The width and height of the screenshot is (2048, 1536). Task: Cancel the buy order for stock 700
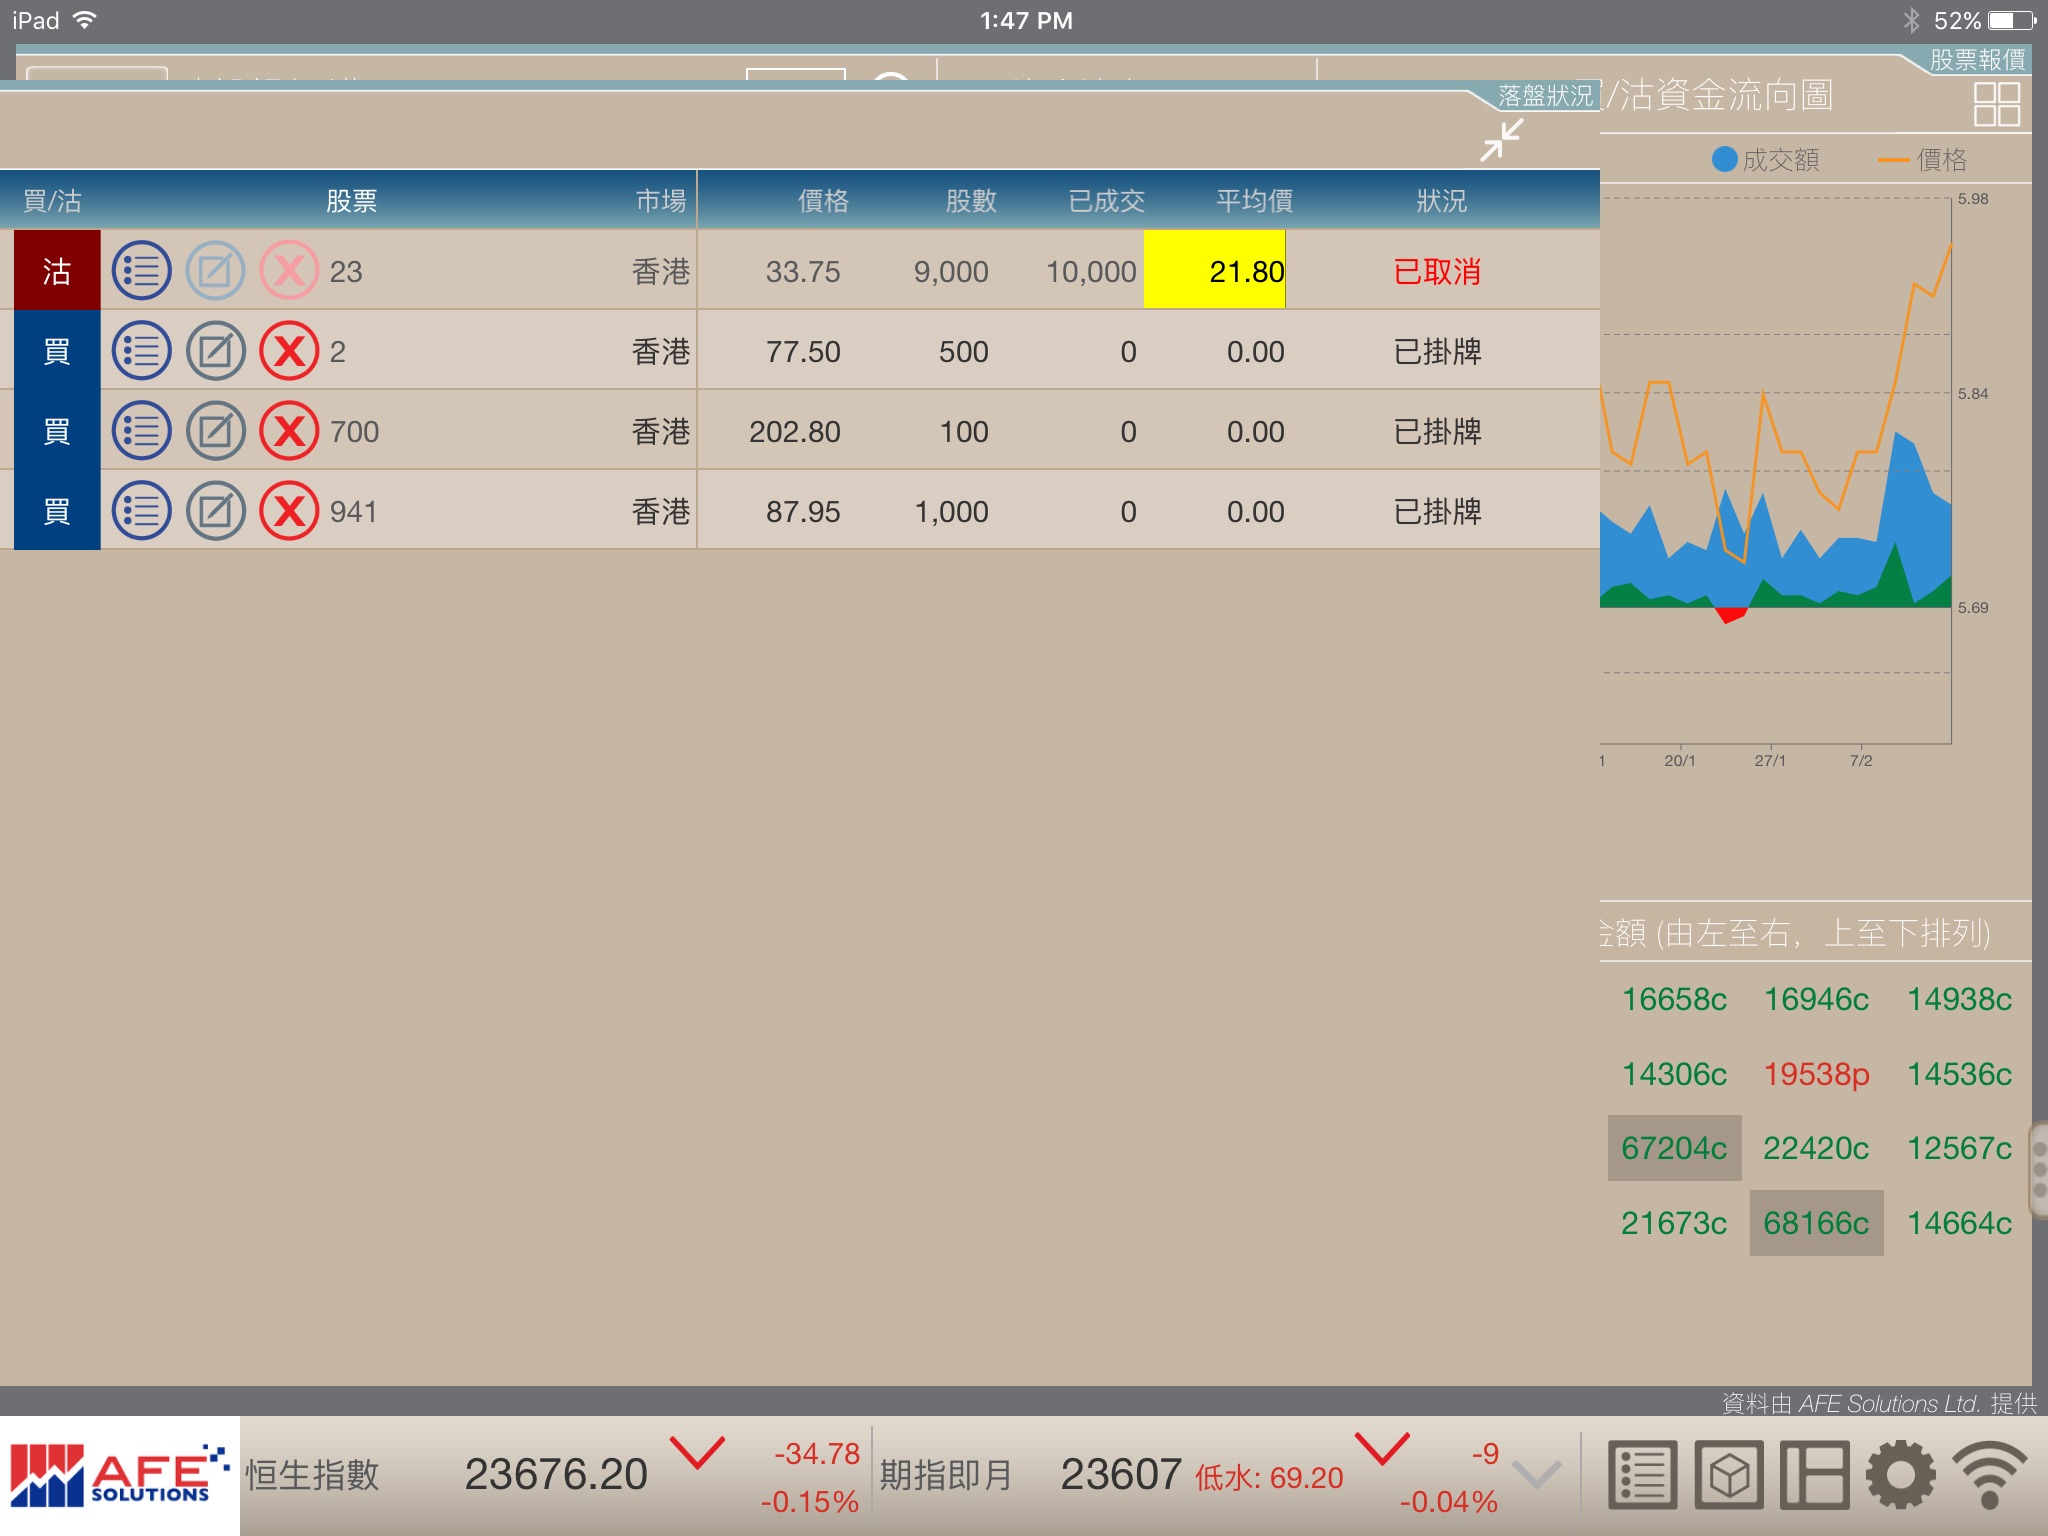point(289,431)
